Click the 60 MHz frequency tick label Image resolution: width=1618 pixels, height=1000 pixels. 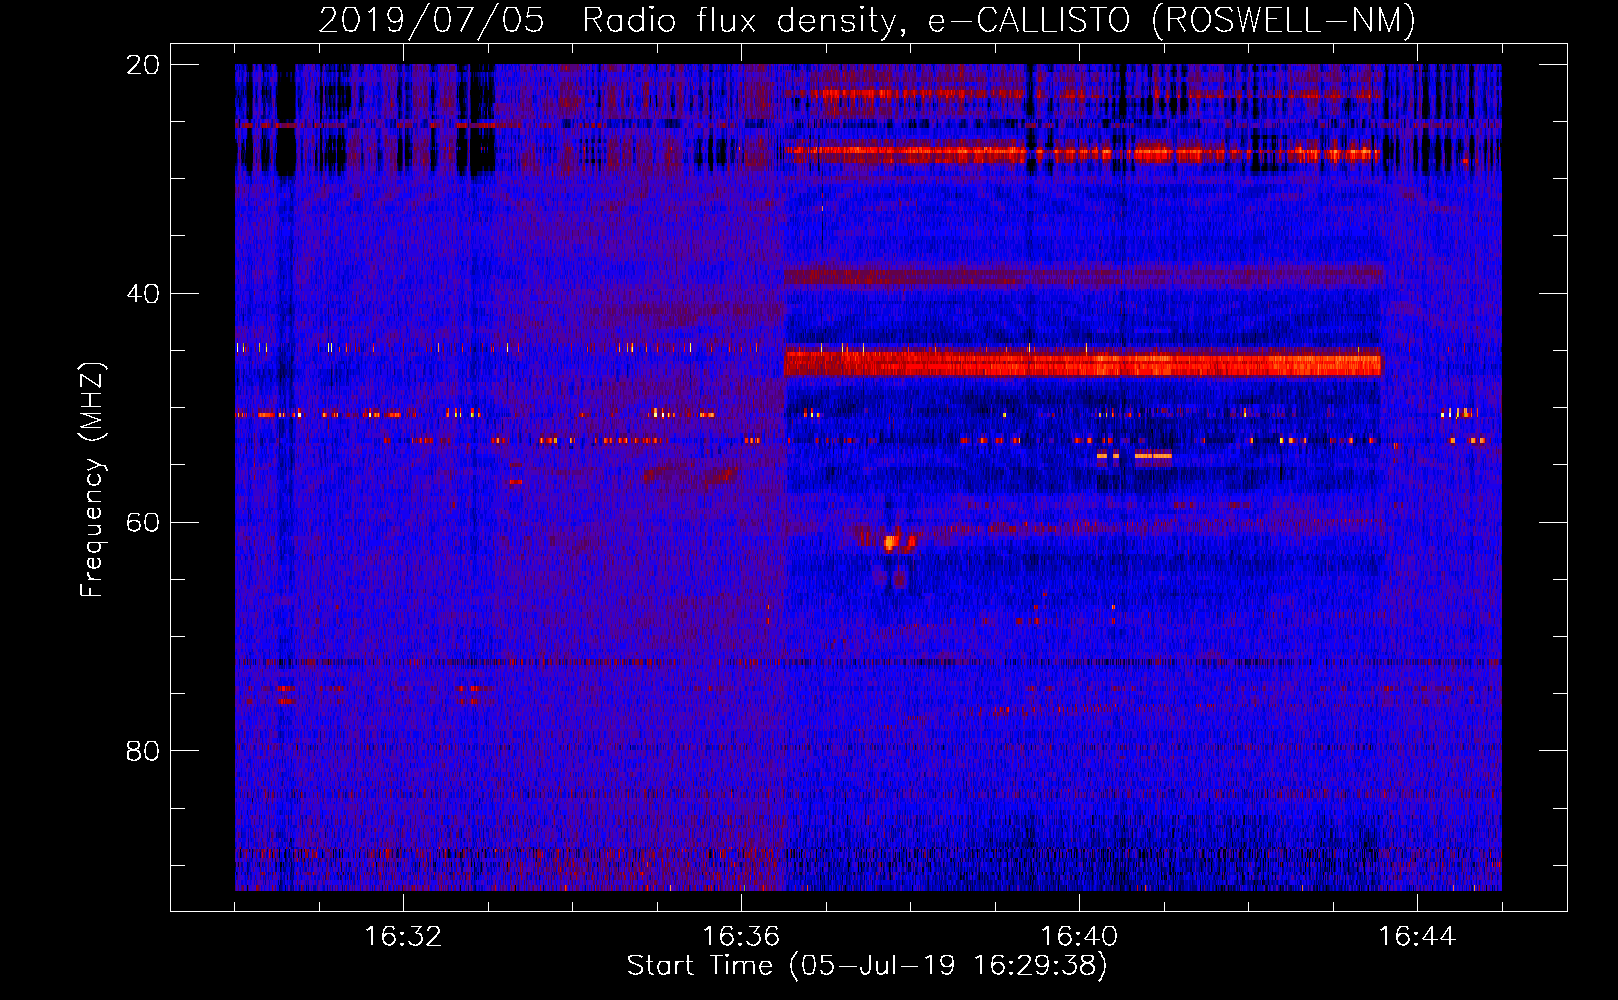click(143, 522)
